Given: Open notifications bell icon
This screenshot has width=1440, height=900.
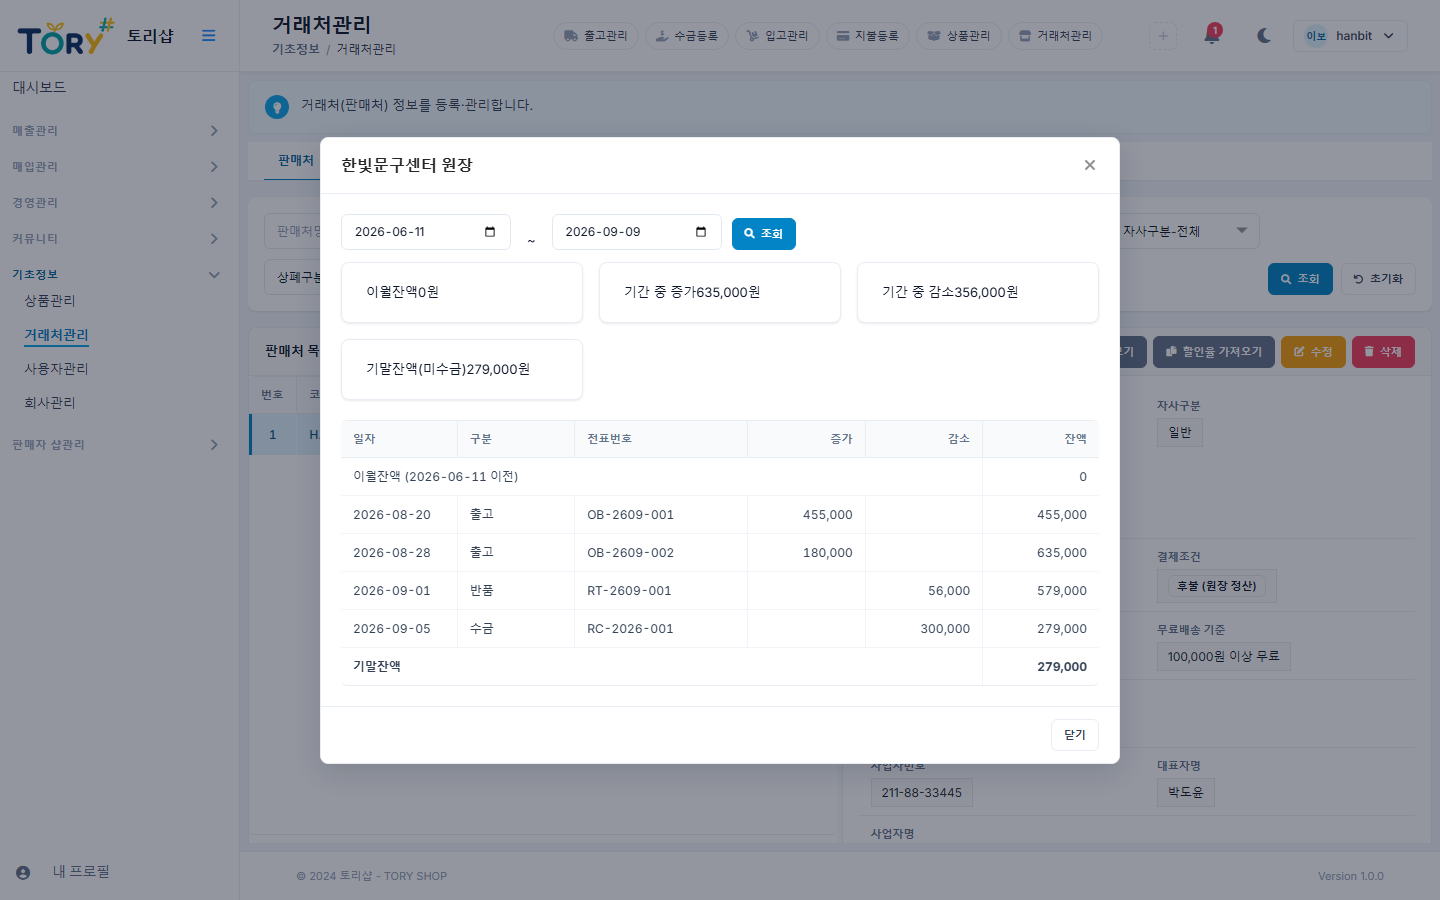Looking at the screenshot, I should tap(1212, 36).
